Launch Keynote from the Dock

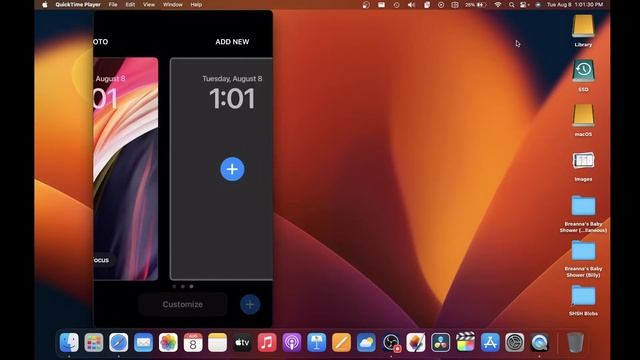316,342
